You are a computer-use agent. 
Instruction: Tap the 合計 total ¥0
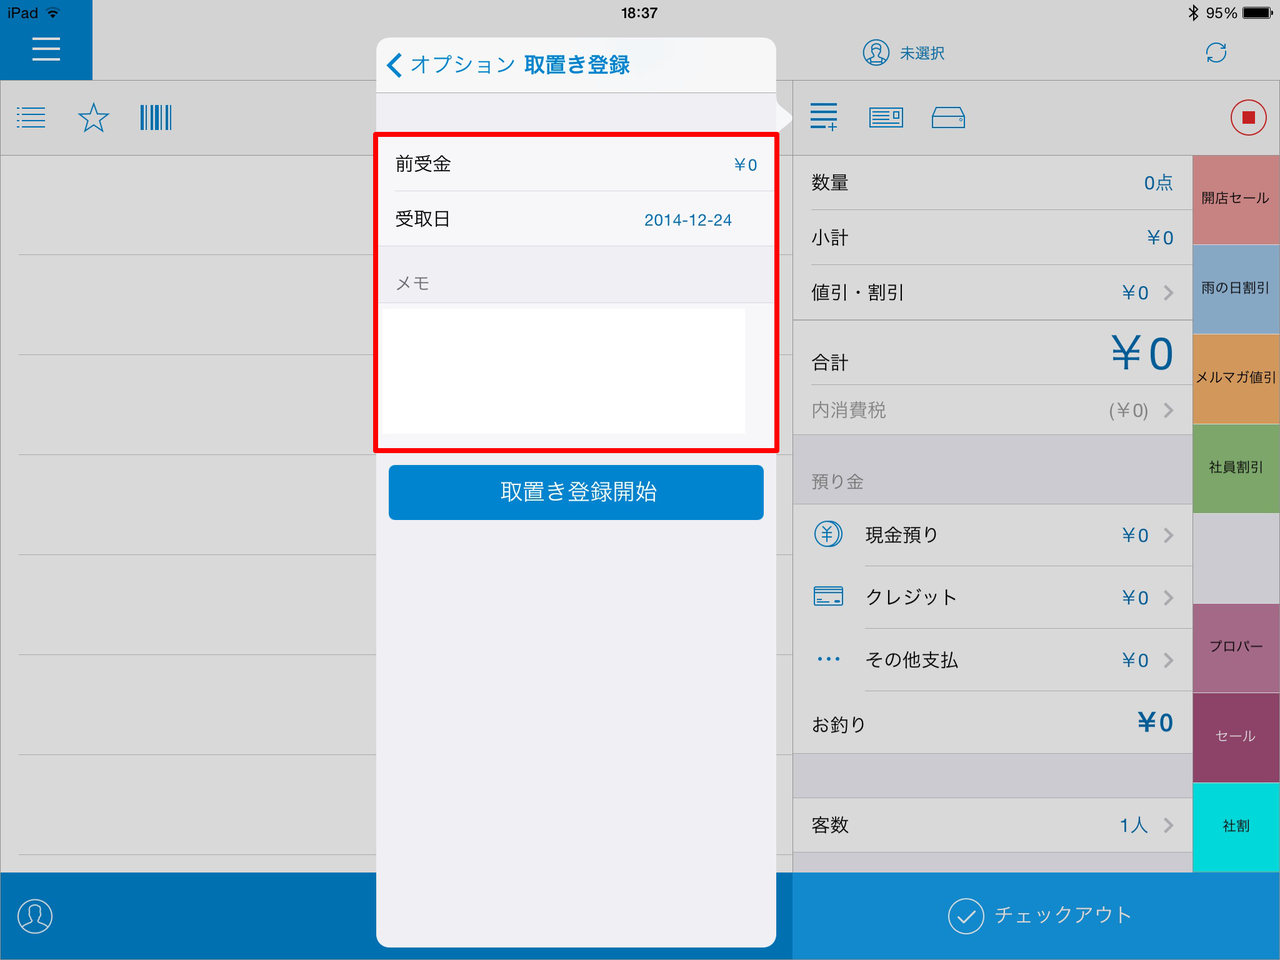click(x=1142, y=355)
